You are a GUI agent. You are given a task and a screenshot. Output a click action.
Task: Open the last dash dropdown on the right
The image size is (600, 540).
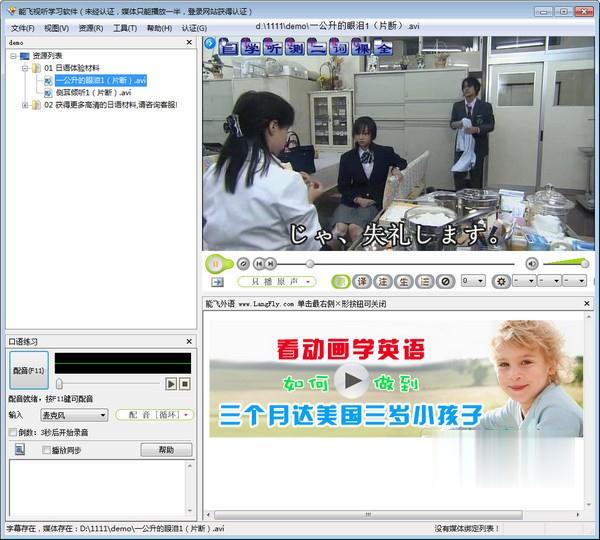(575, 281)
